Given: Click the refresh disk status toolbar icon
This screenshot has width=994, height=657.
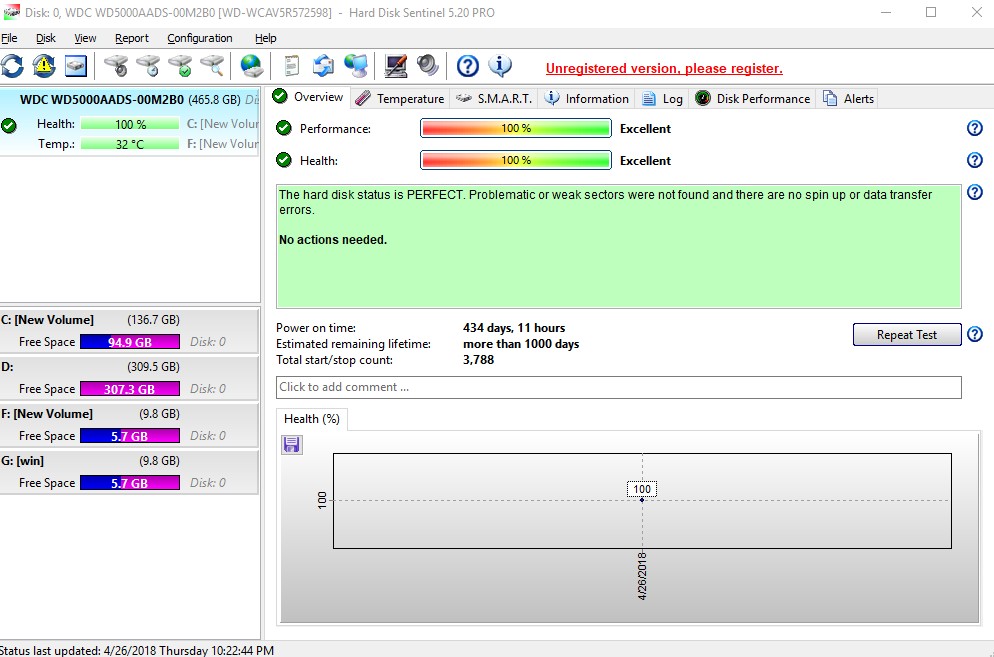Looking at the screenshot, I should click(x=12, y=66).
